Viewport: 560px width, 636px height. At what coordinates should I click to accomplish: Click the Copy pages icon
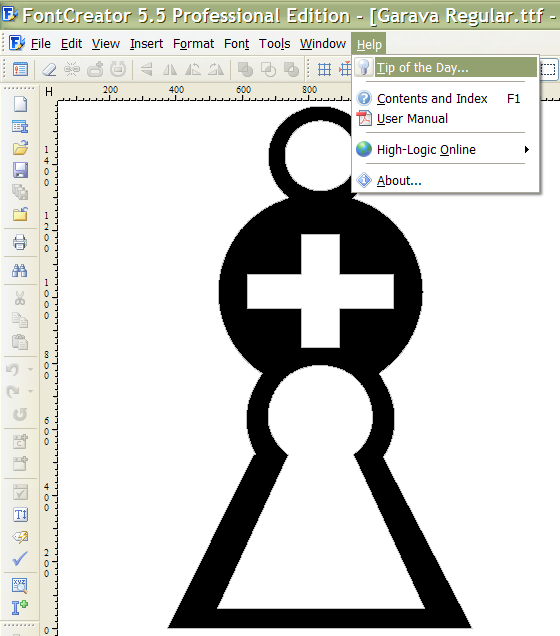(20, 320)
